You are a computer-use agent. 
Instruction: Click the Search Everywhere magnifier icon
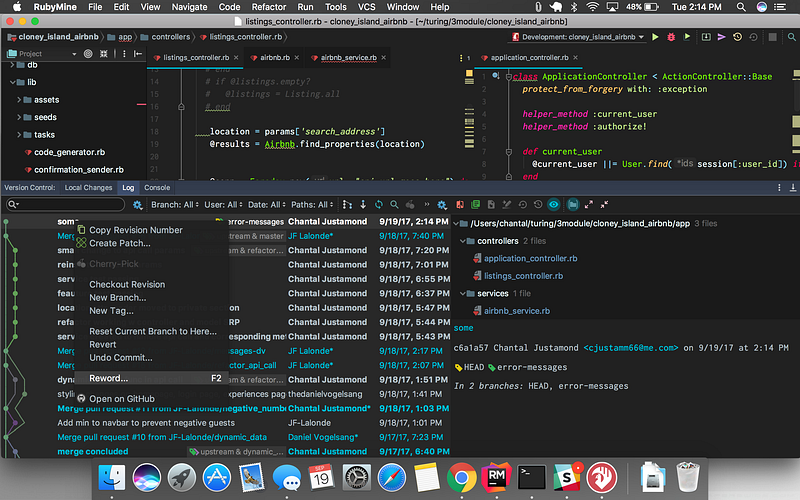(x=789, y=37)
